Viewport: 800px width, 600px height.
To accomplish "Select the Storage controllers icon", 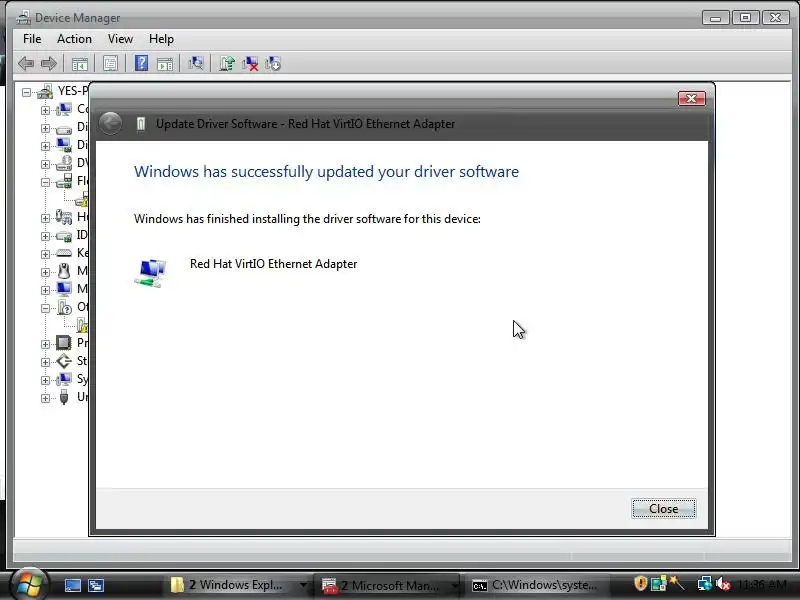I will 64,361.
